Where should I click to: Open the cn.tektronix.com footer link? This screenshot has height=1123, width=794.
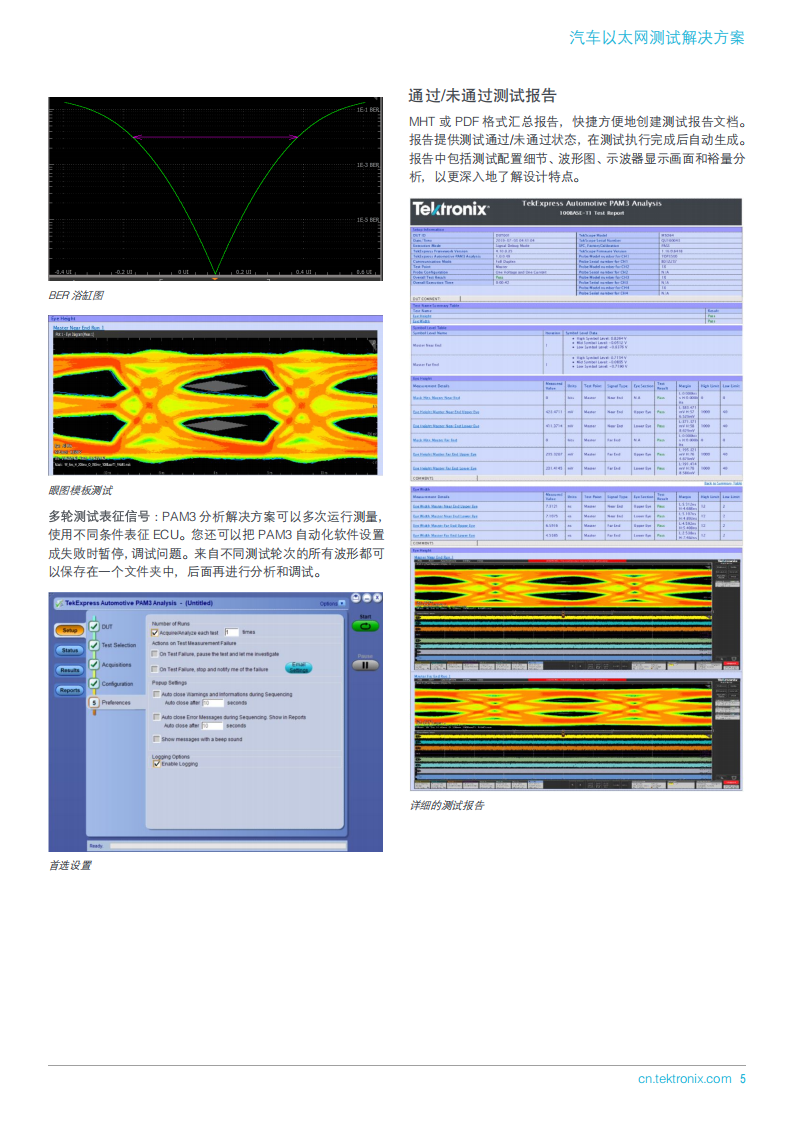[684, 1079]
